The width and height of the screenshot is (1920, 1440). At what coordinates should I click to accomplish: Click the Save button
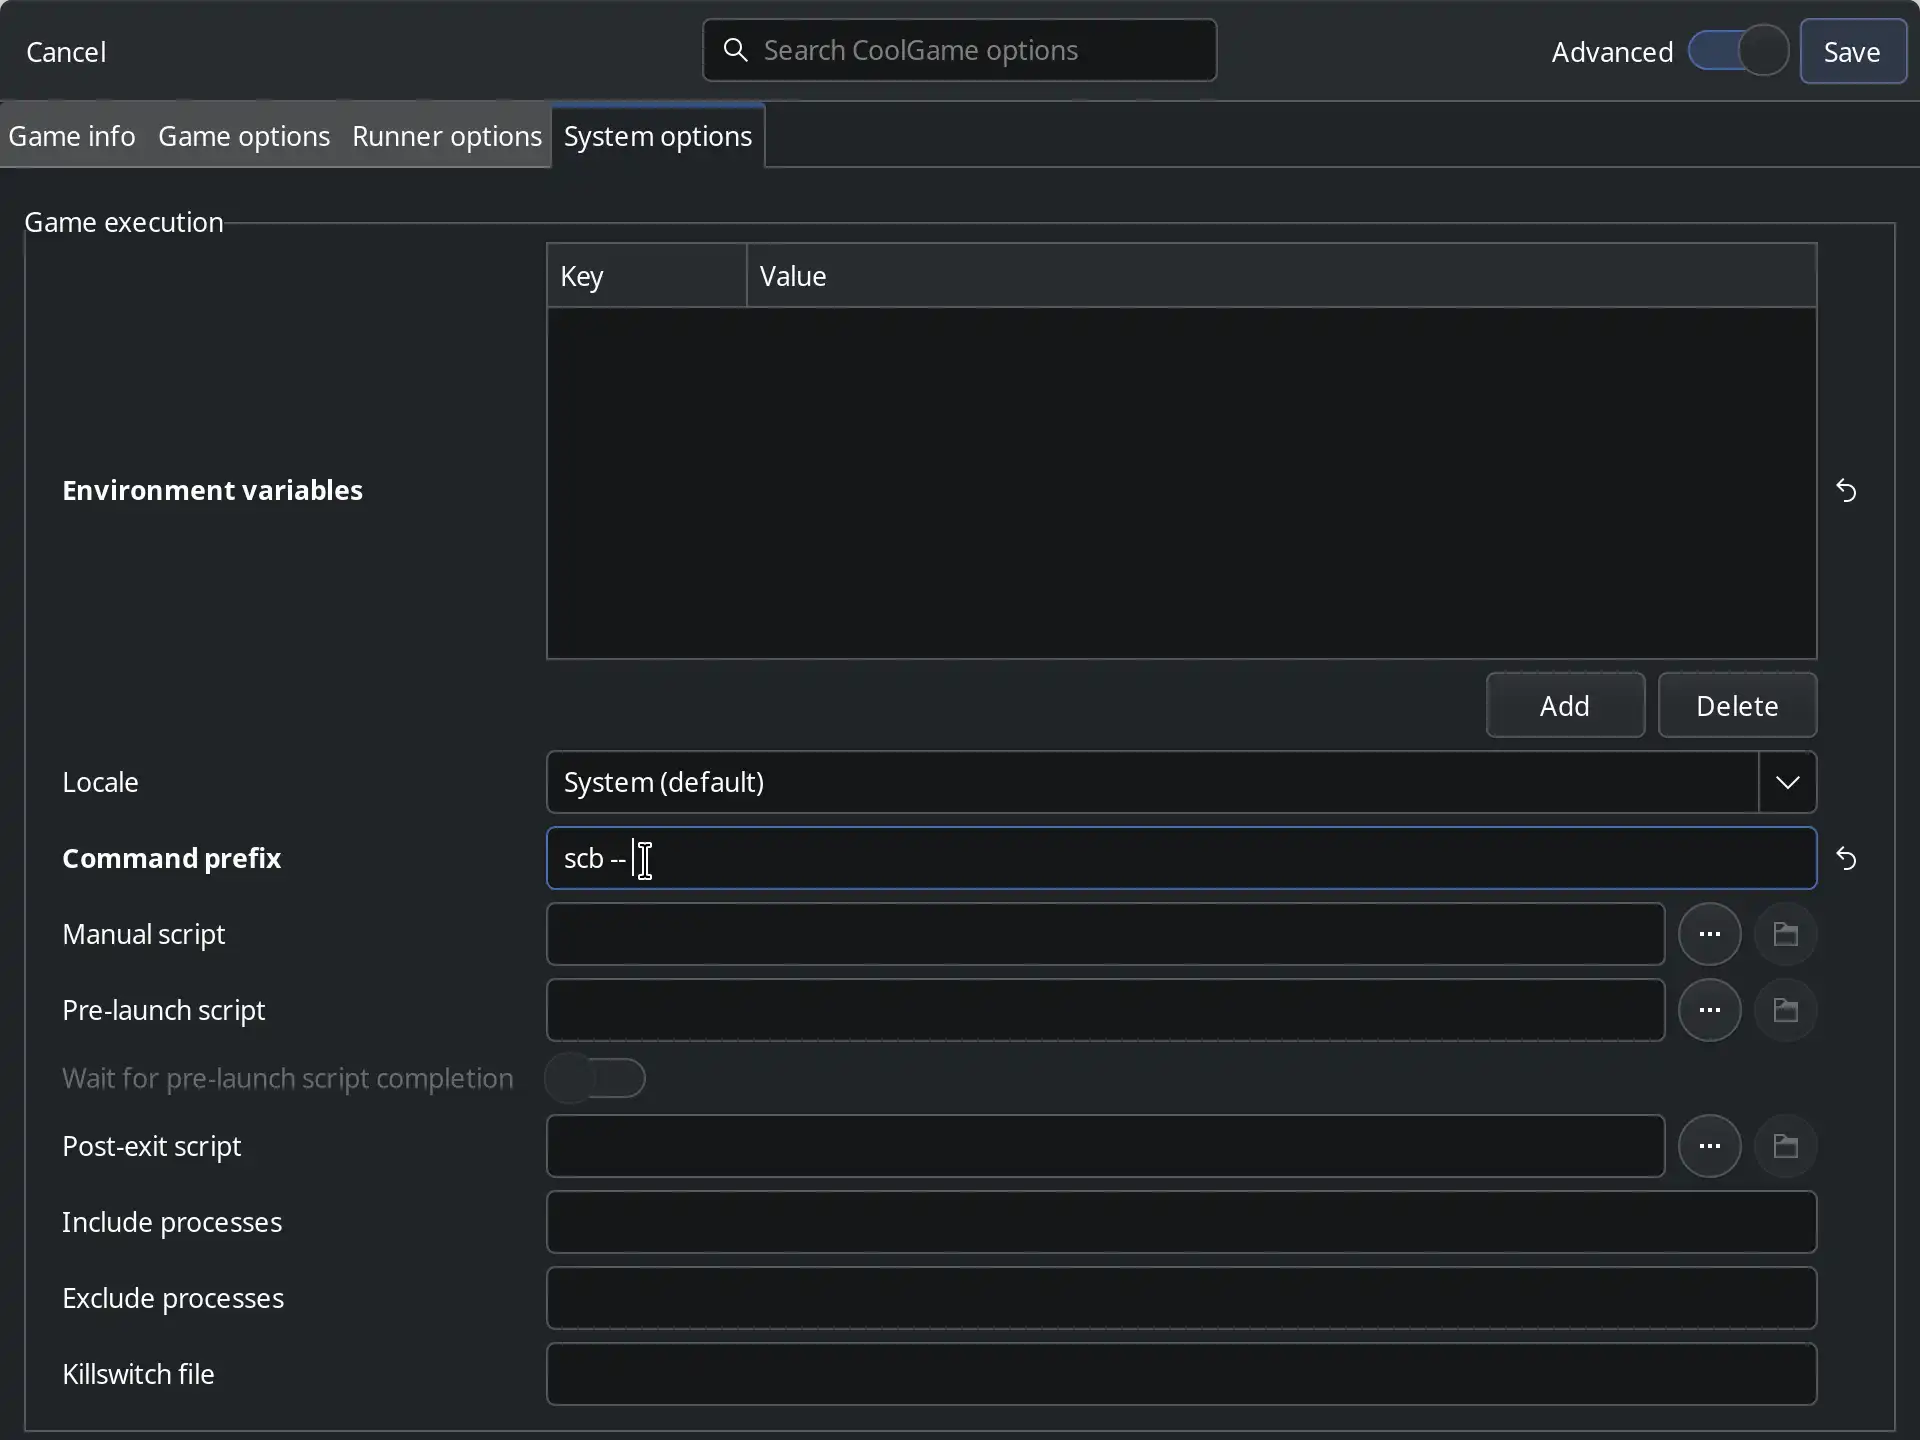pyautogui.click(x=1852, y=51)
